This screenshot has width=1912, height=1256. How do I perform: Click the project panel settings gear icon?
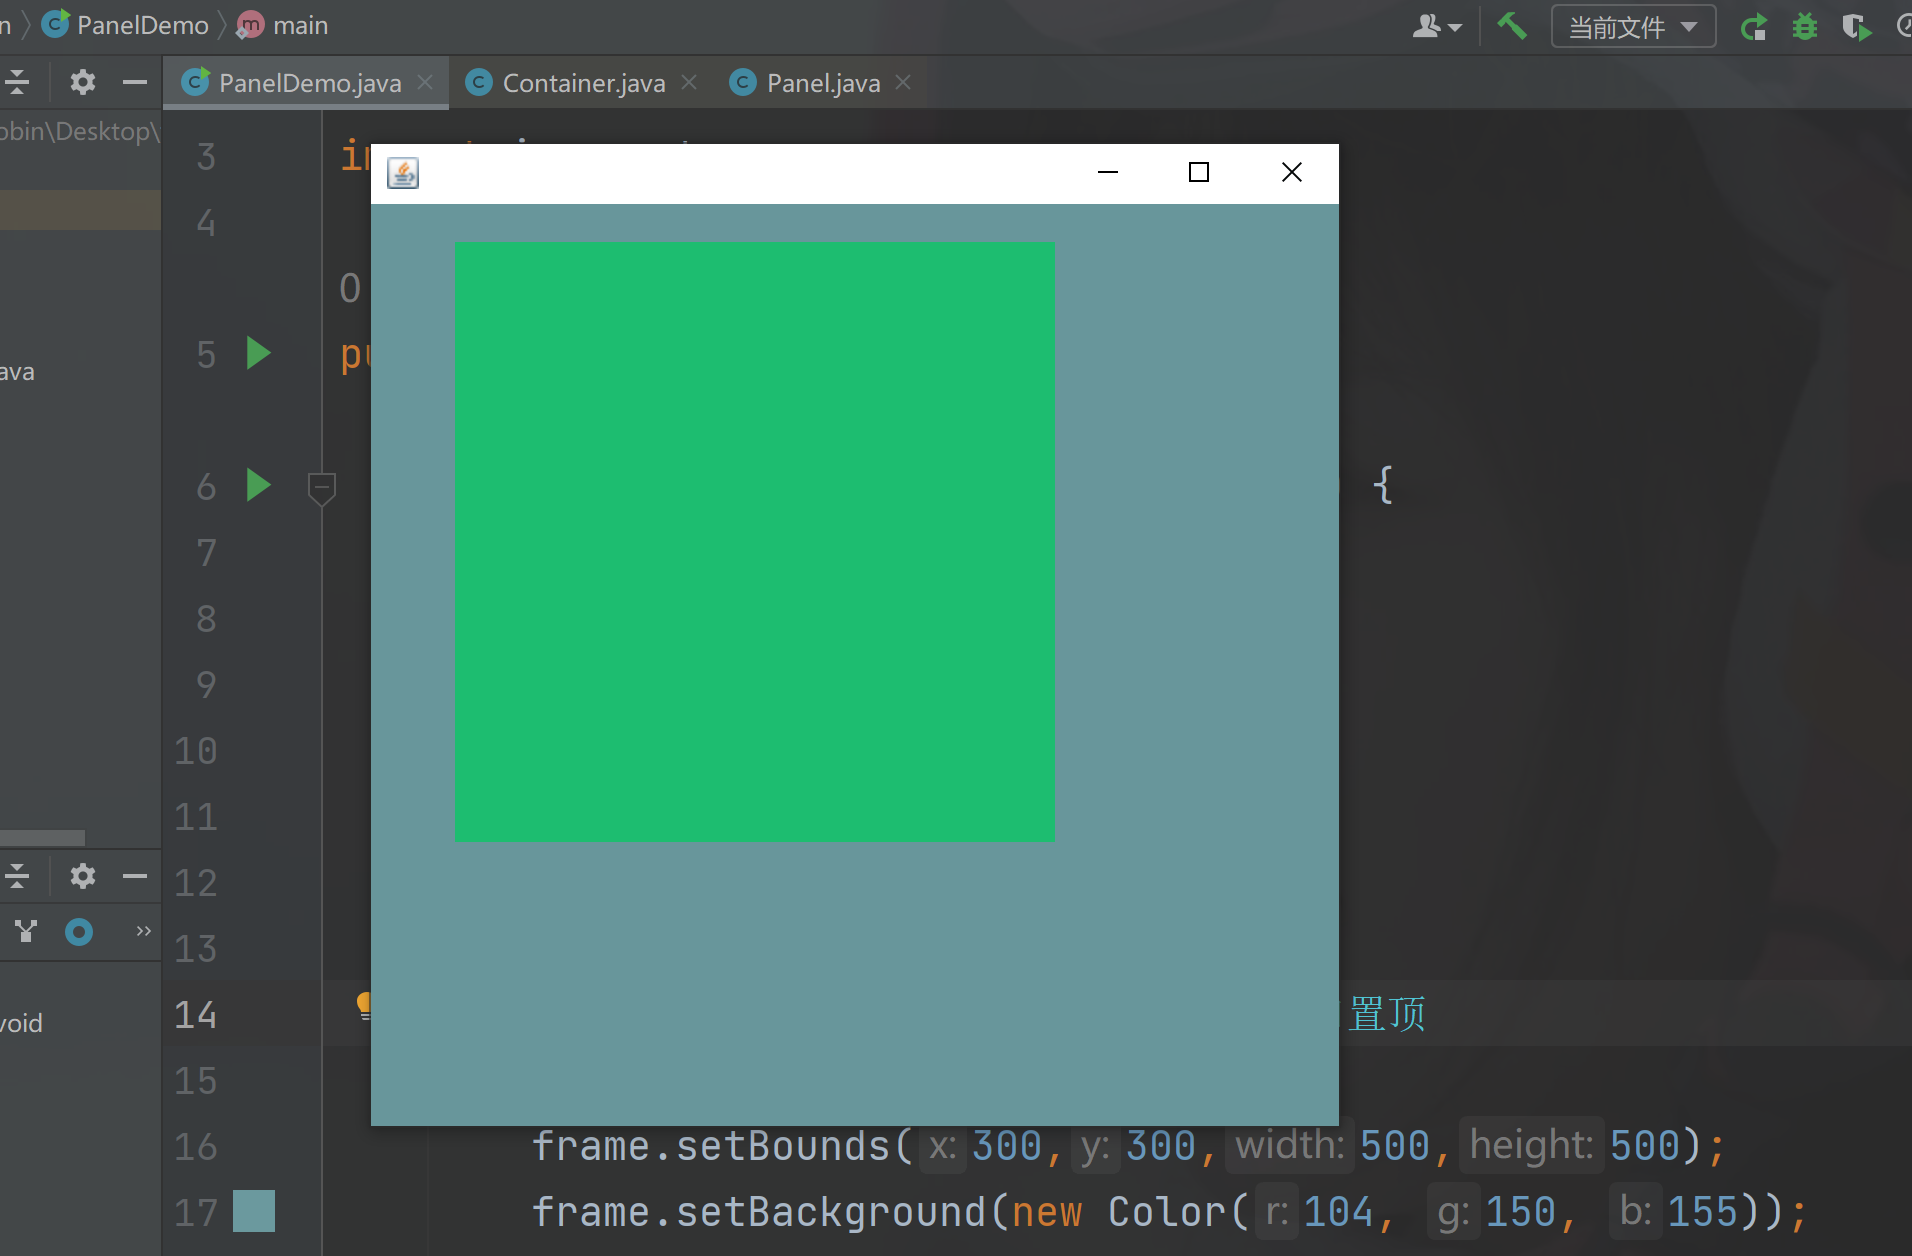click(x=83, y=81)
